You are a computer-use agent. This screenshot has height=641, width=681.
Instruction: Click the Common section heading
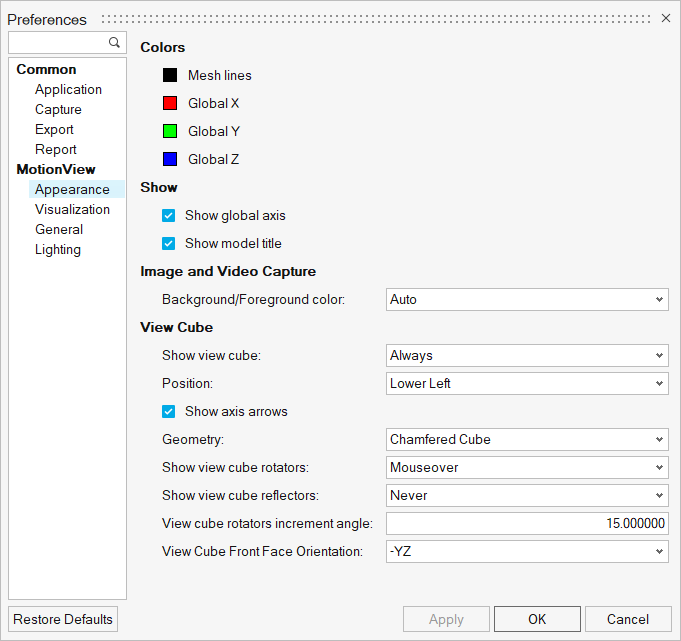click(46, 69)
